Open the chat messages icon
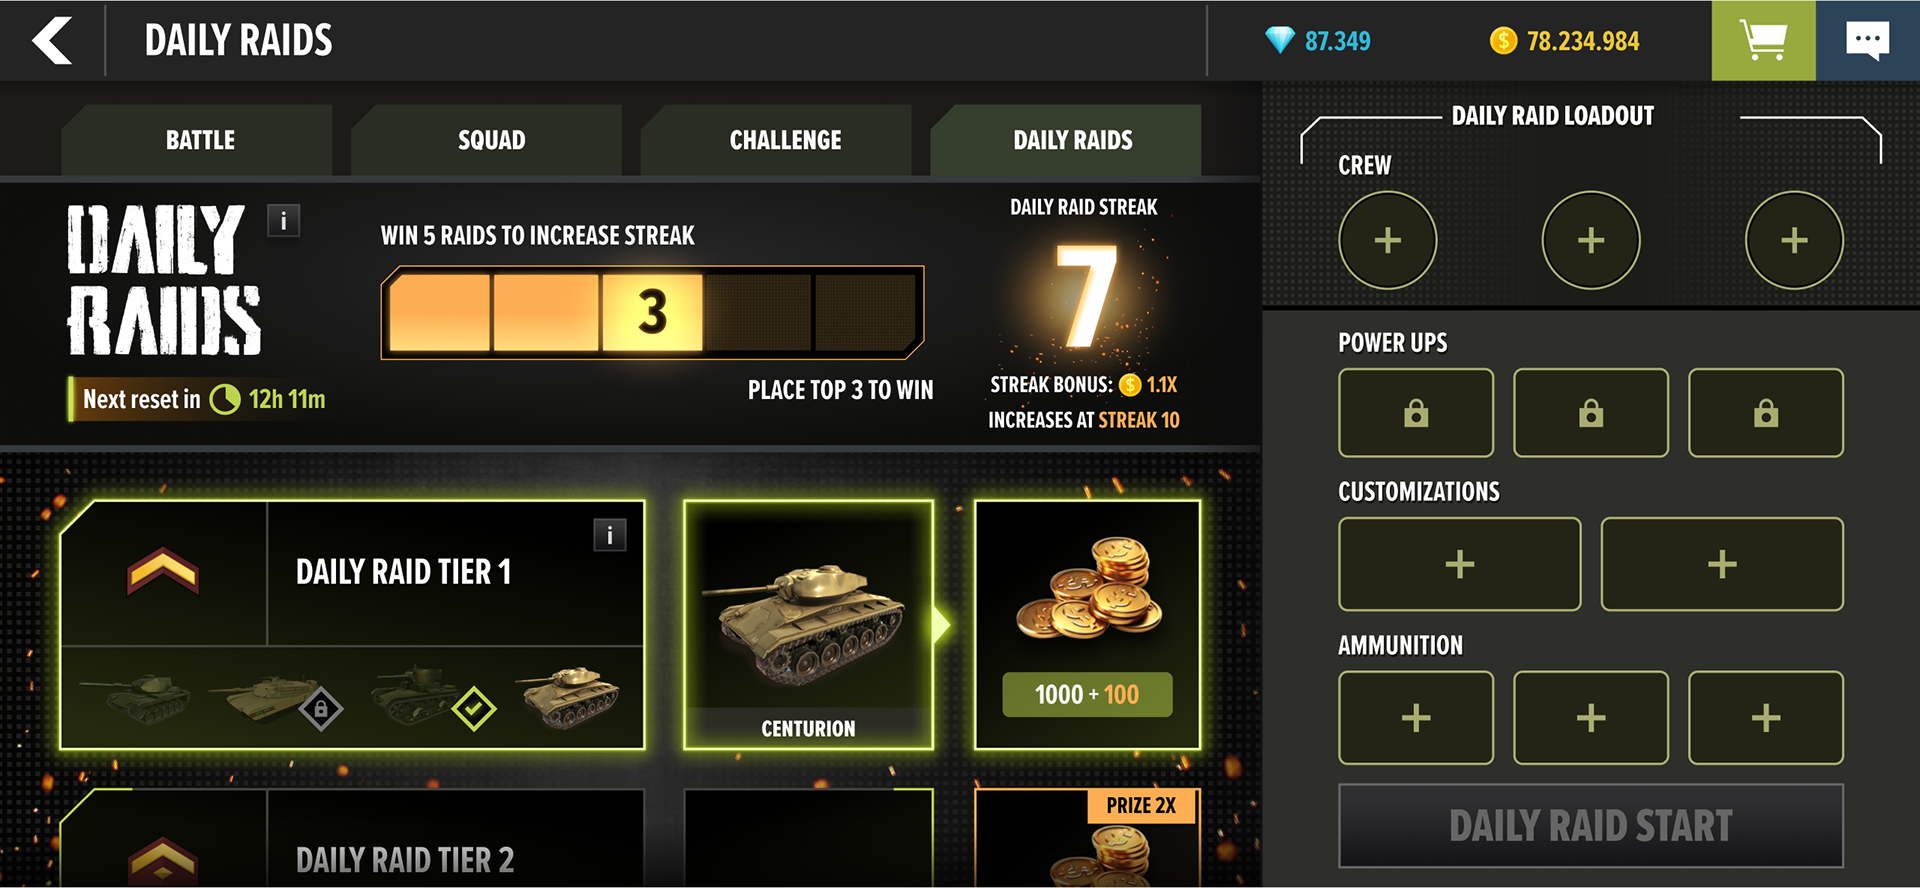The image size is (1920, 888). [x=1868, y=40]
